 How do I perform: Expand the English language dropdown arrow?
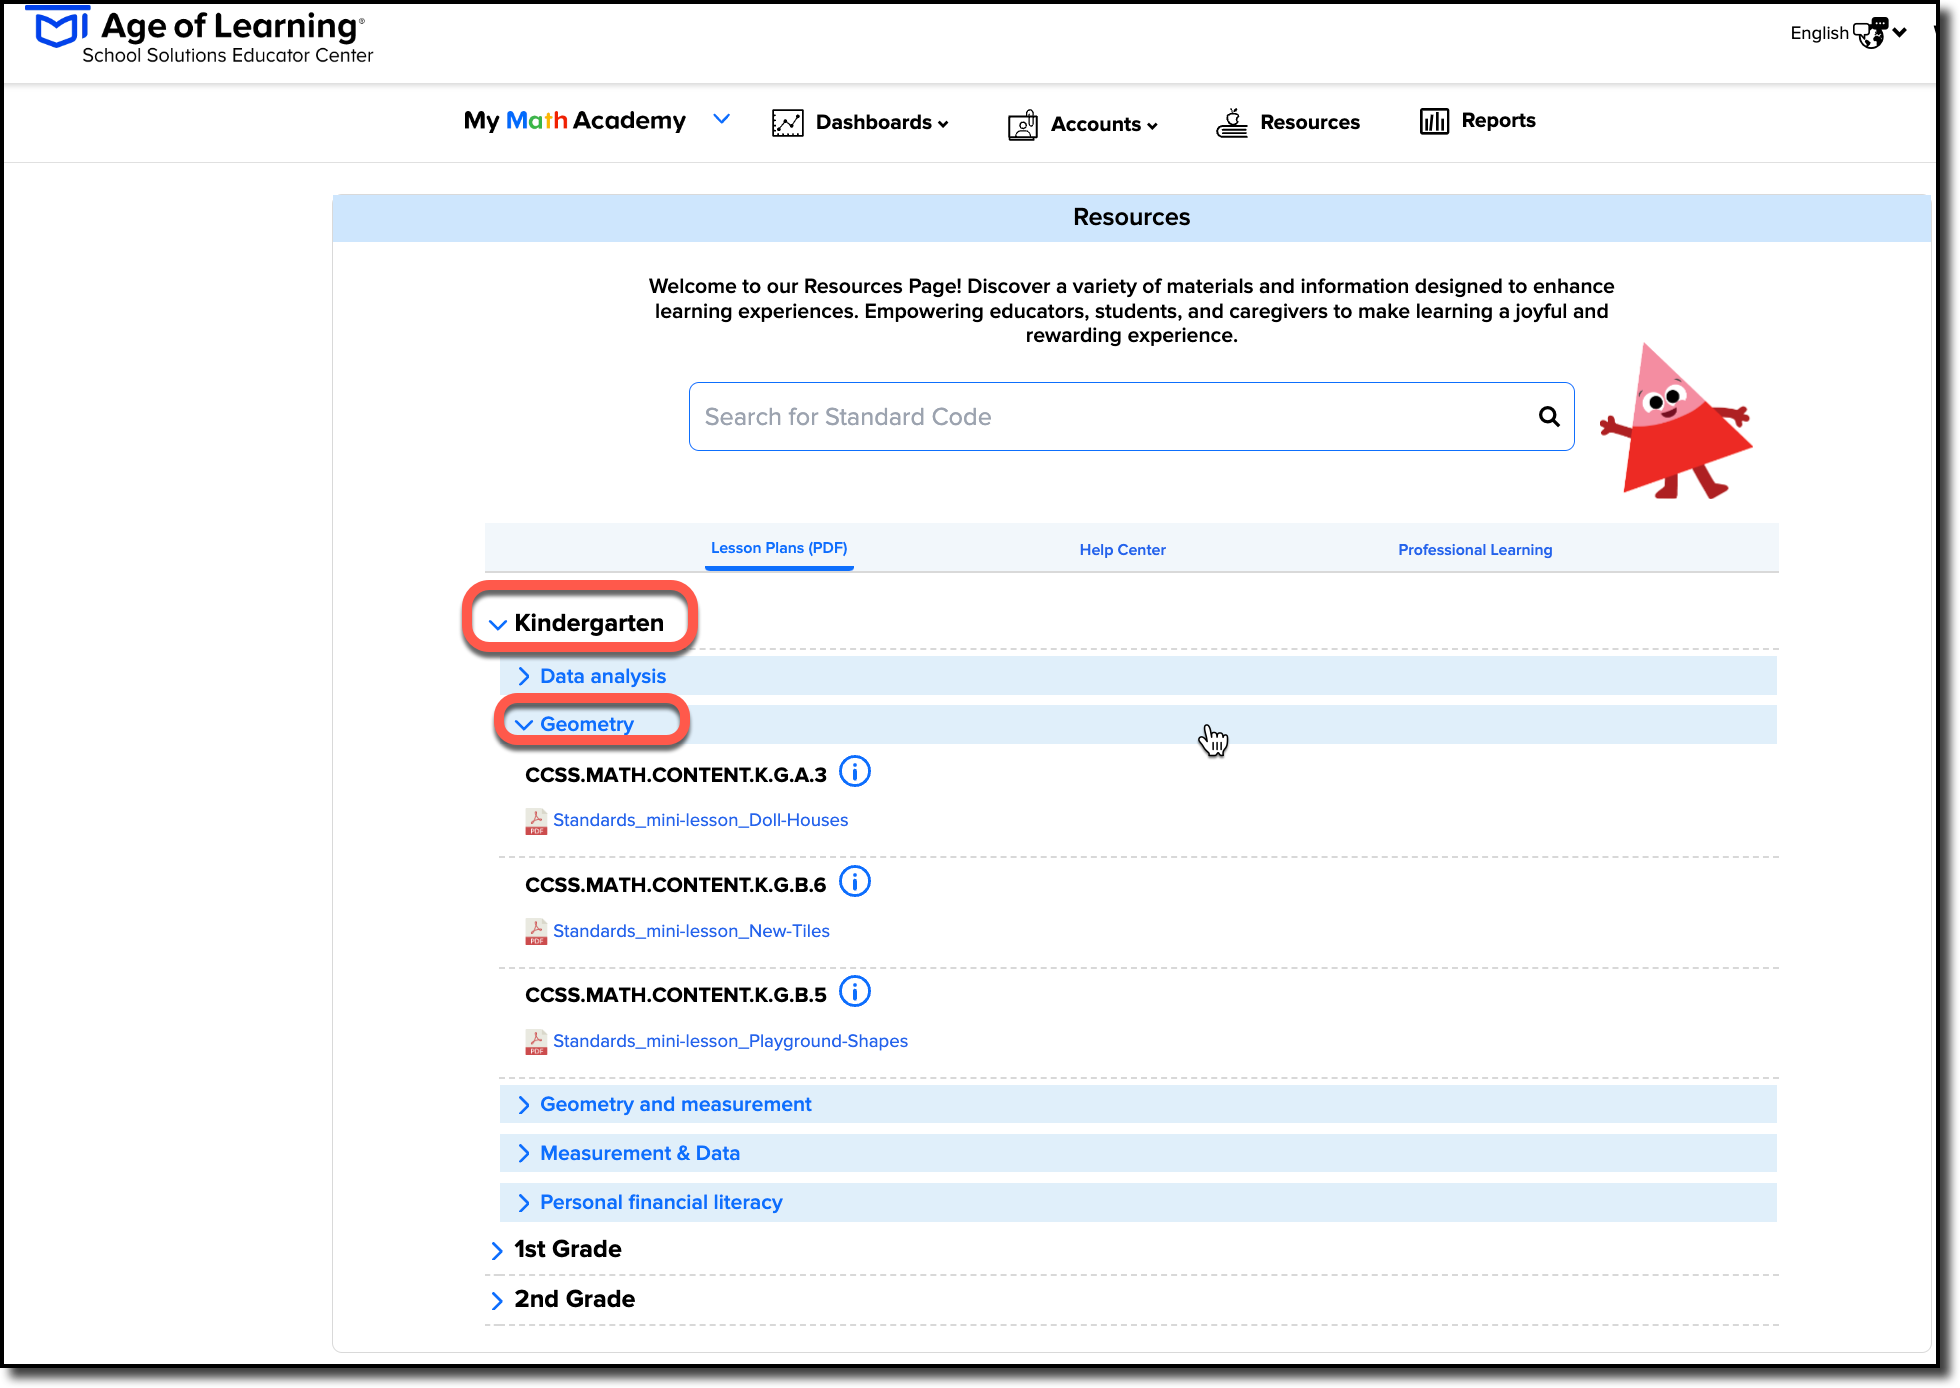tap(1899, 33)
